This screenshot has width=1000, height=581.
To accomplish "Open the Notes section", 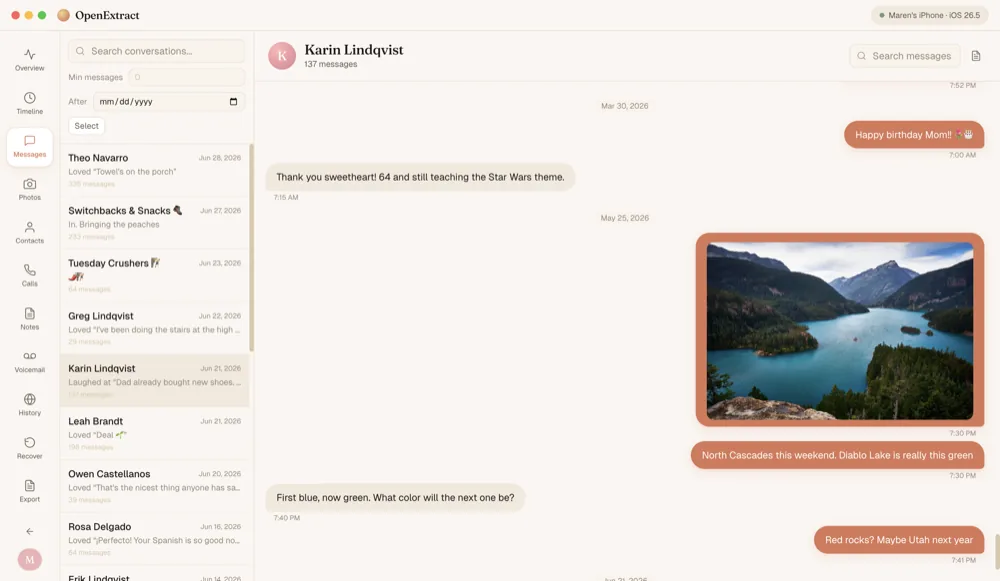I will pyautogui.click(x=29, y=319).
